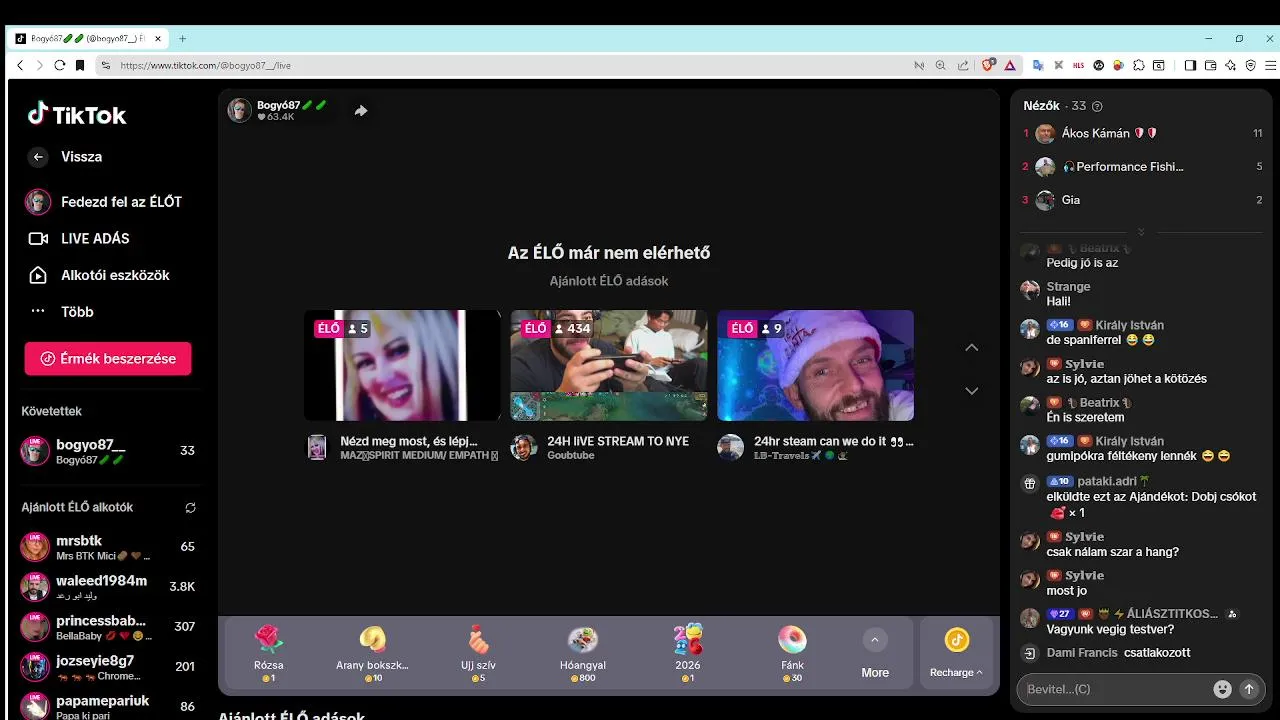Send chat message arrow button

[1248, 689]
